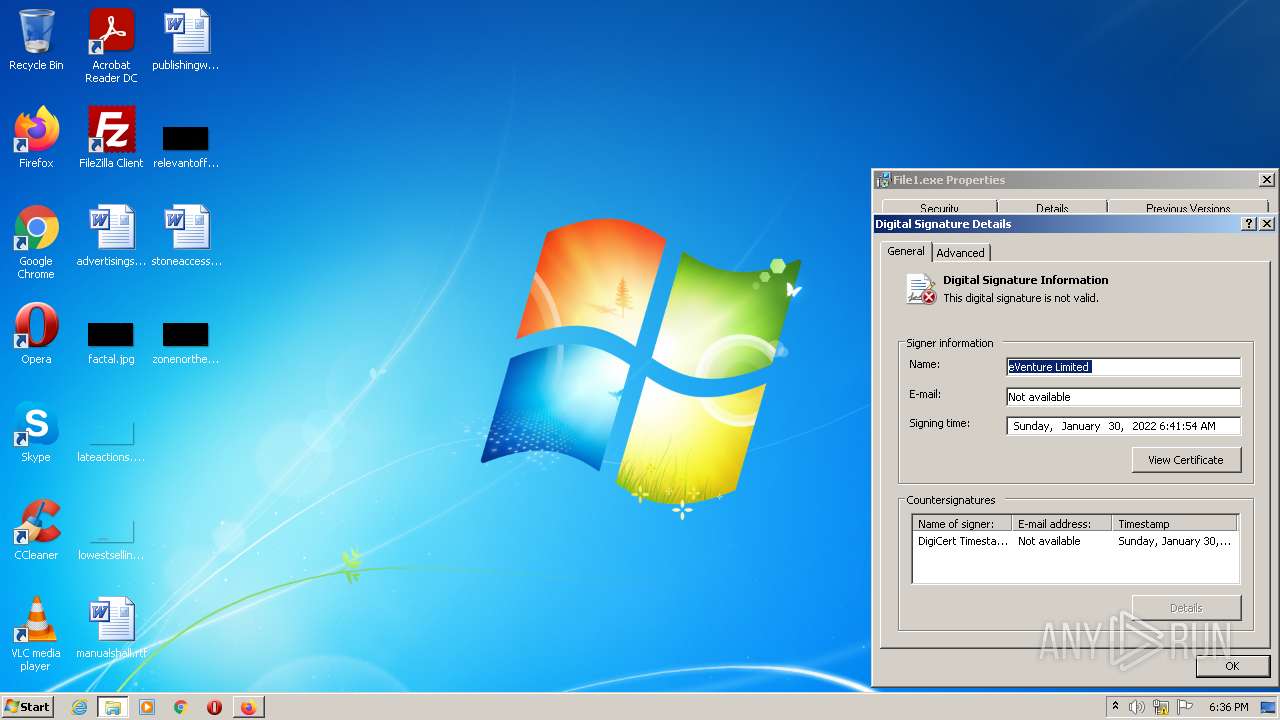Image resolution: width=1280 pixels, height=720 pixels.
Task: Launch the Firefox desktop shortcut
Action: (x=36, y=138)
